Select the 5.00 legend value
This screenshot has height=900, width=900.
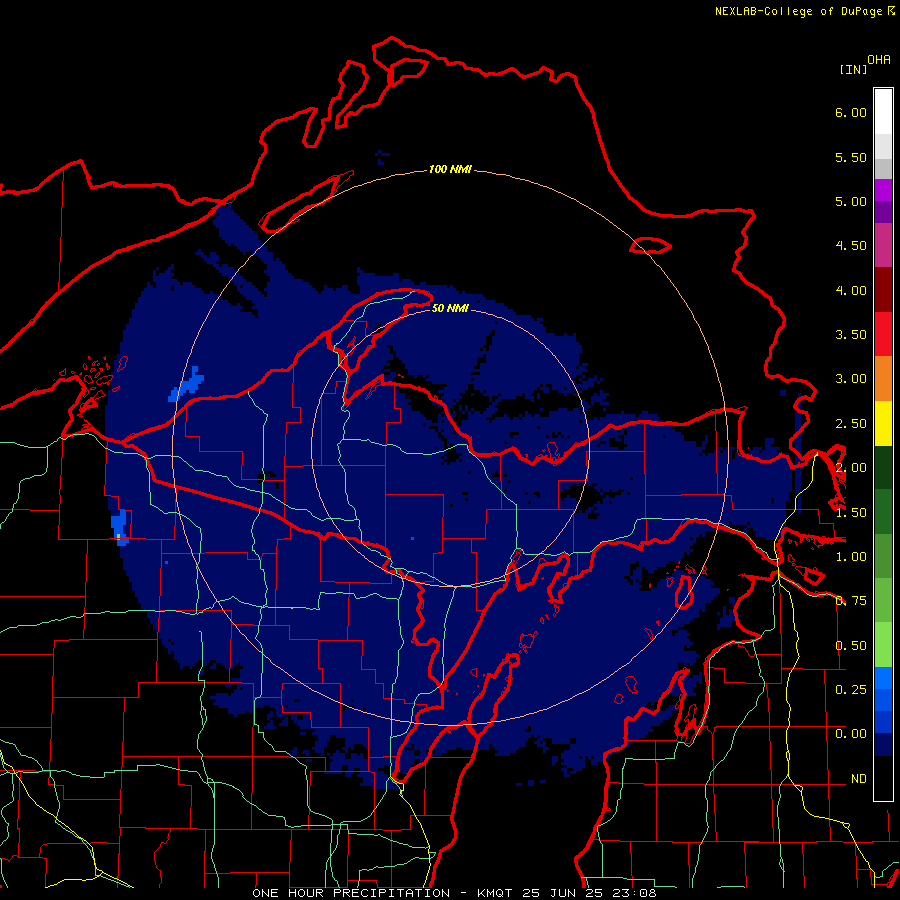pyautogui.click(x=851, y=201)
